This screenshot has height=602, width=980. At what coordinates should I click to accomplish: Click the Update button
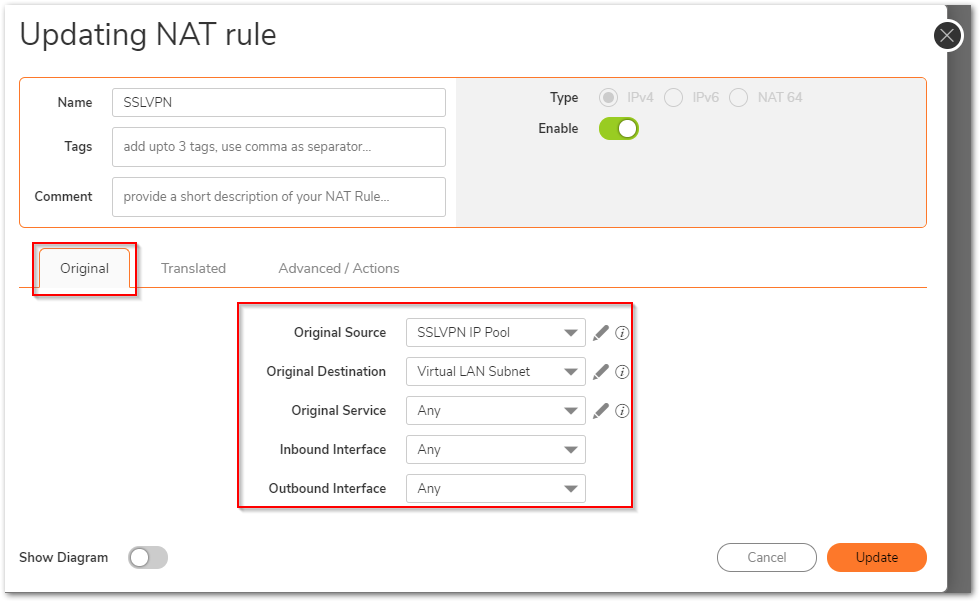tap(876, 558)
